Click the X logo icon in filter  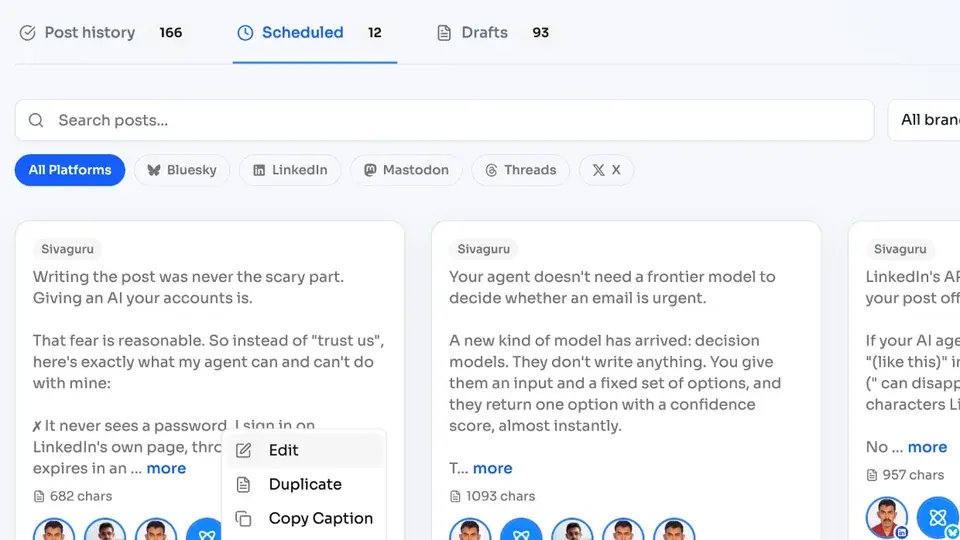click(x=599, y=170)
